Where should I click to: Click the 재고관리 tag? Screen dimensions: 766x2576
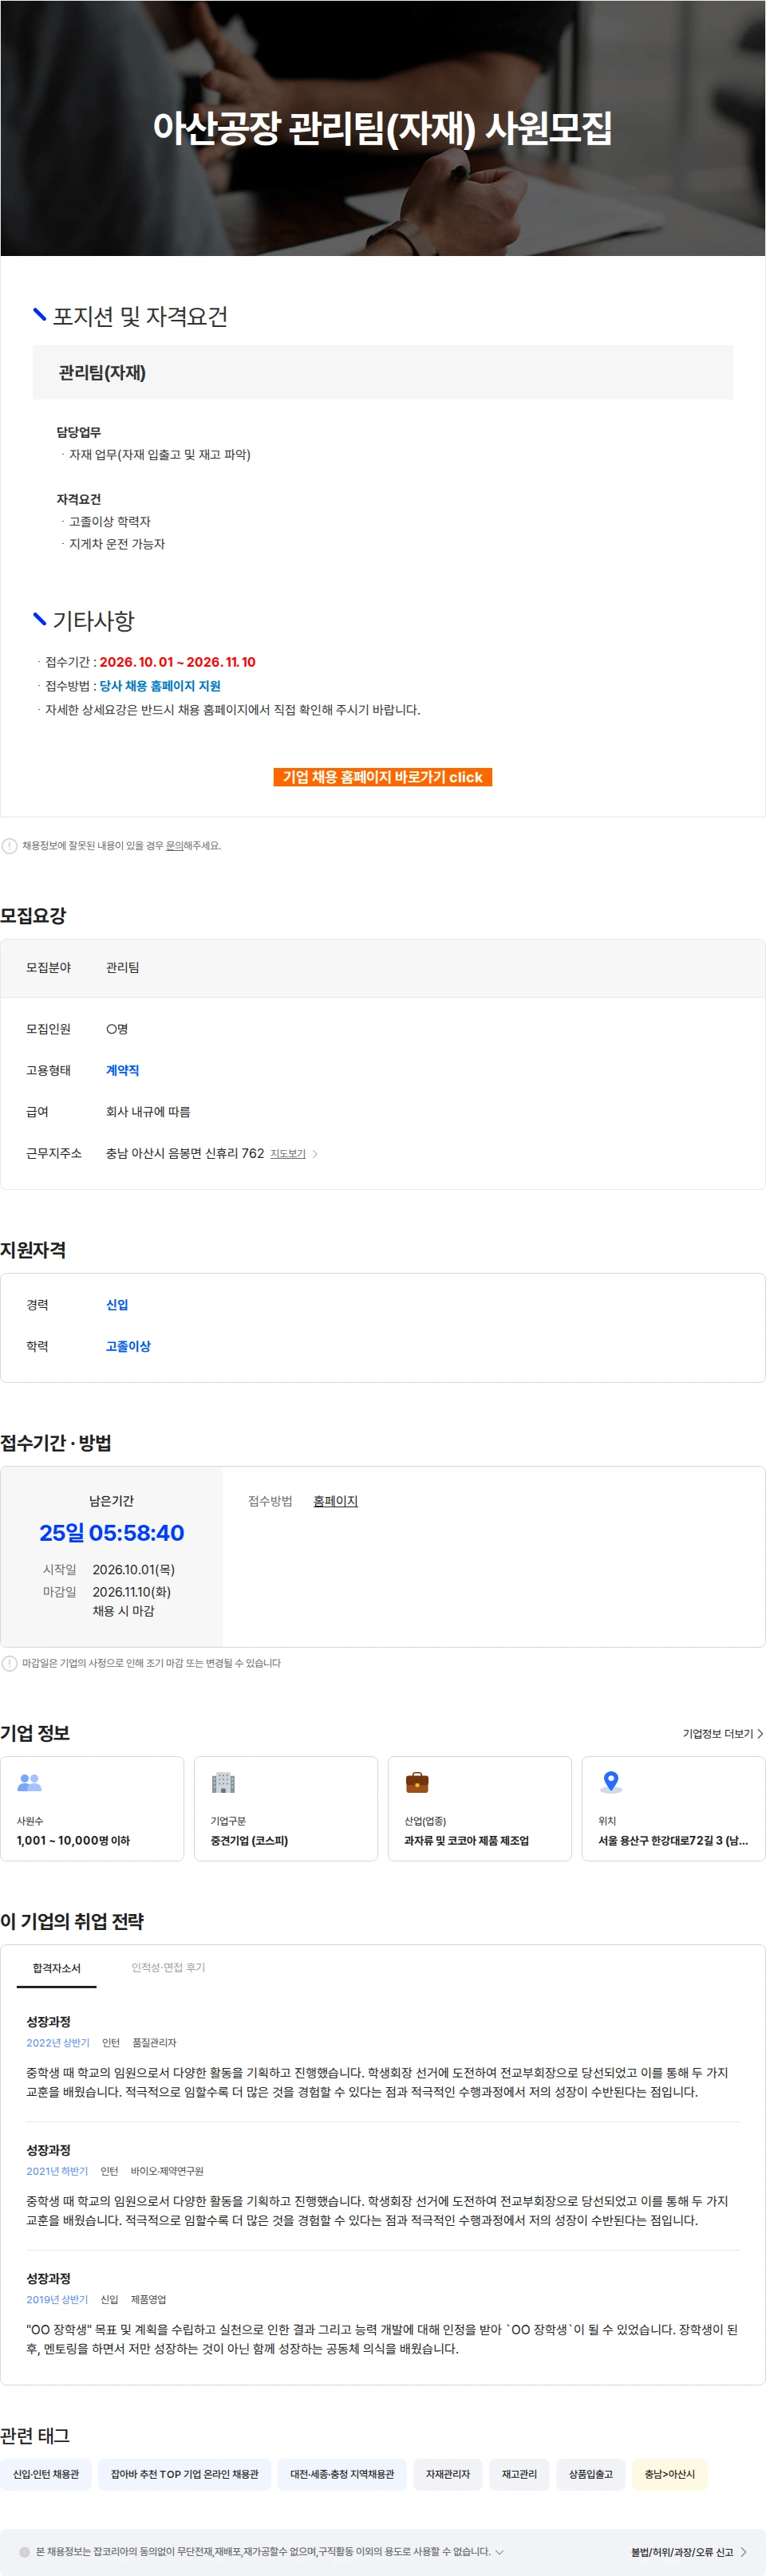(x=519, y=2473)
